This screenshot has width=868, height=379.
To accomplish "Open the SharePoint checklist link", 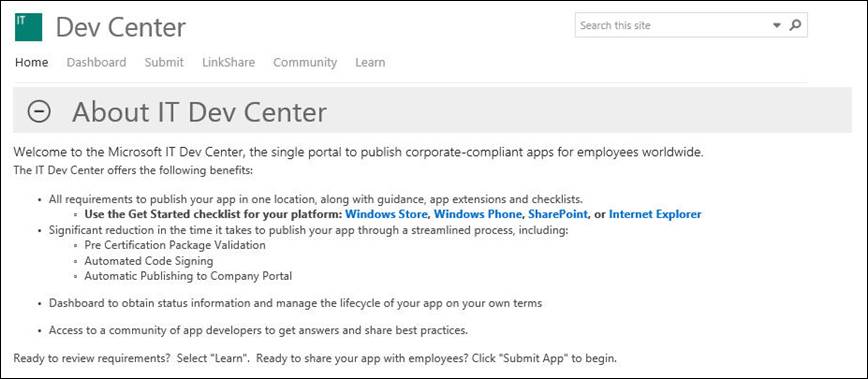I will coord(557,214).
